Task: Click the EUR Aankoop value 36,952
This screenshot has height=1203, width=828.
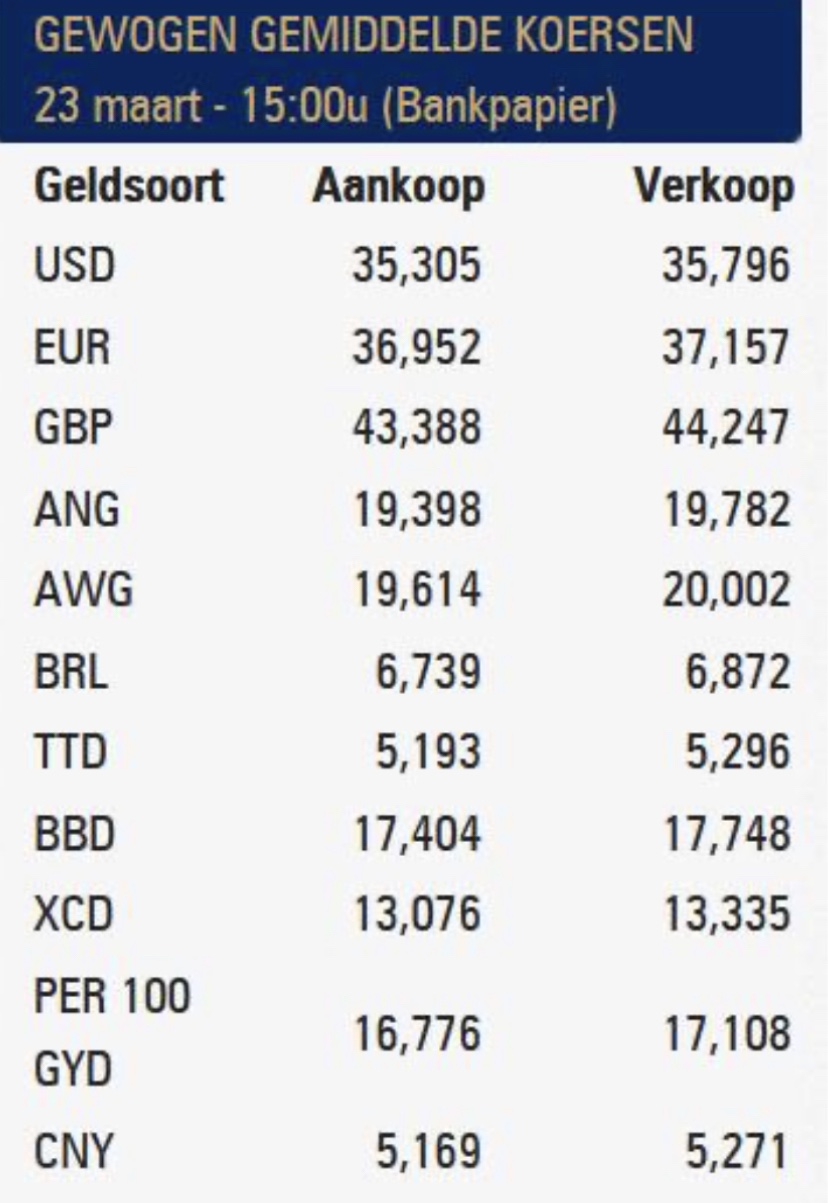Action: click(x=416, y=348)
